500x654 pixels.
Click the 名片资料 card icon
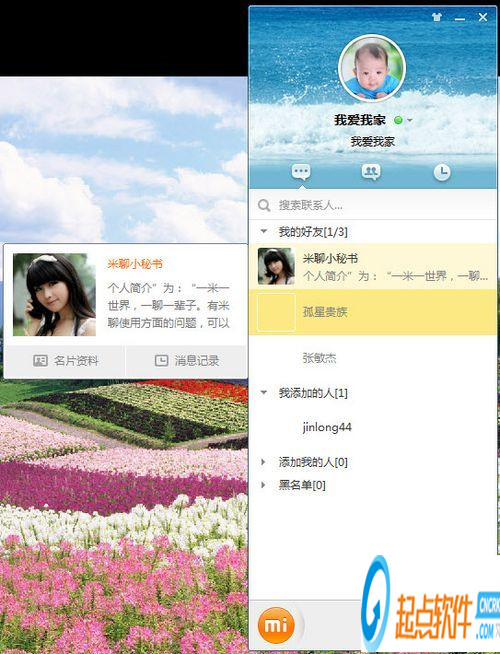coord(40,361)
